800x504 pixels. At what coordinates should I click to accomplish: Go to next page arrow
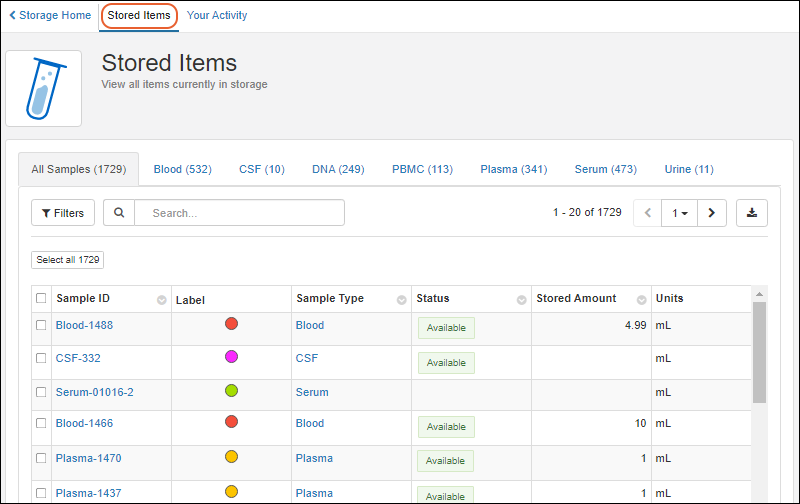click(x=711, y=213)
